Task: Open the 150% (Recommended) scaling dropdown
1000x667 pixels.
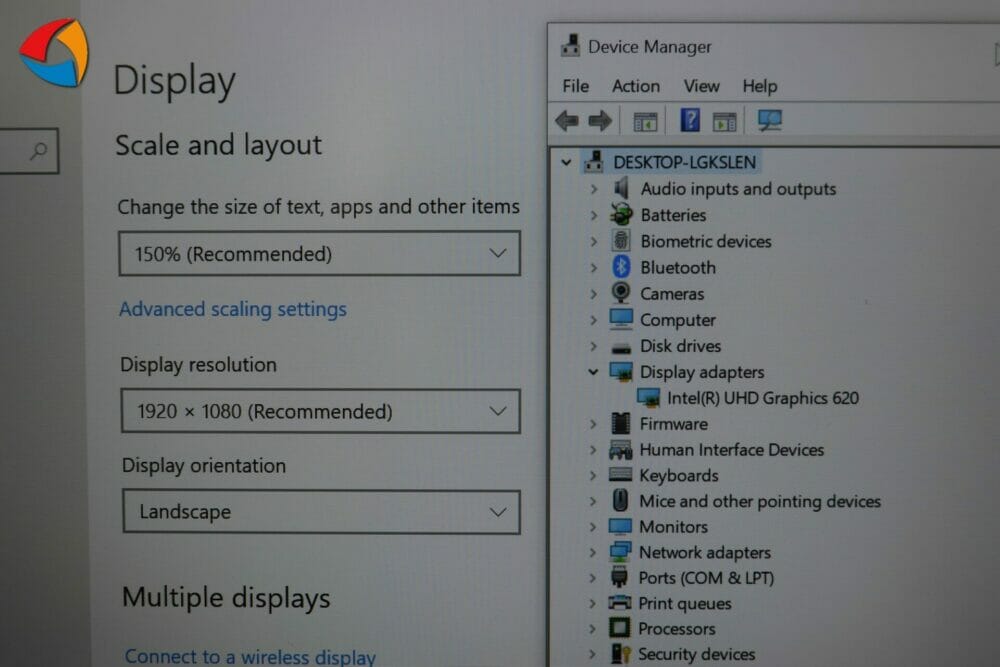Action: click(x=320, y=253)
